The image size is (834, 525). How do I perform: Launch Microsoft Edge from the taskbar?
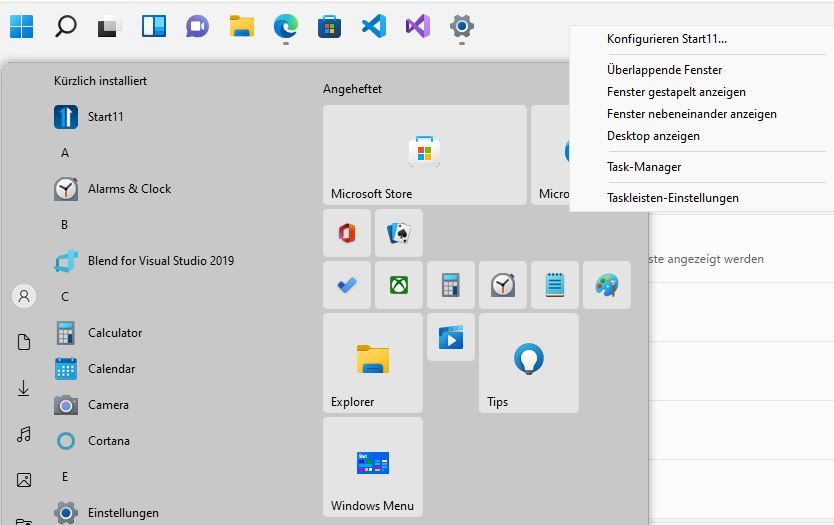pos(286,27)
